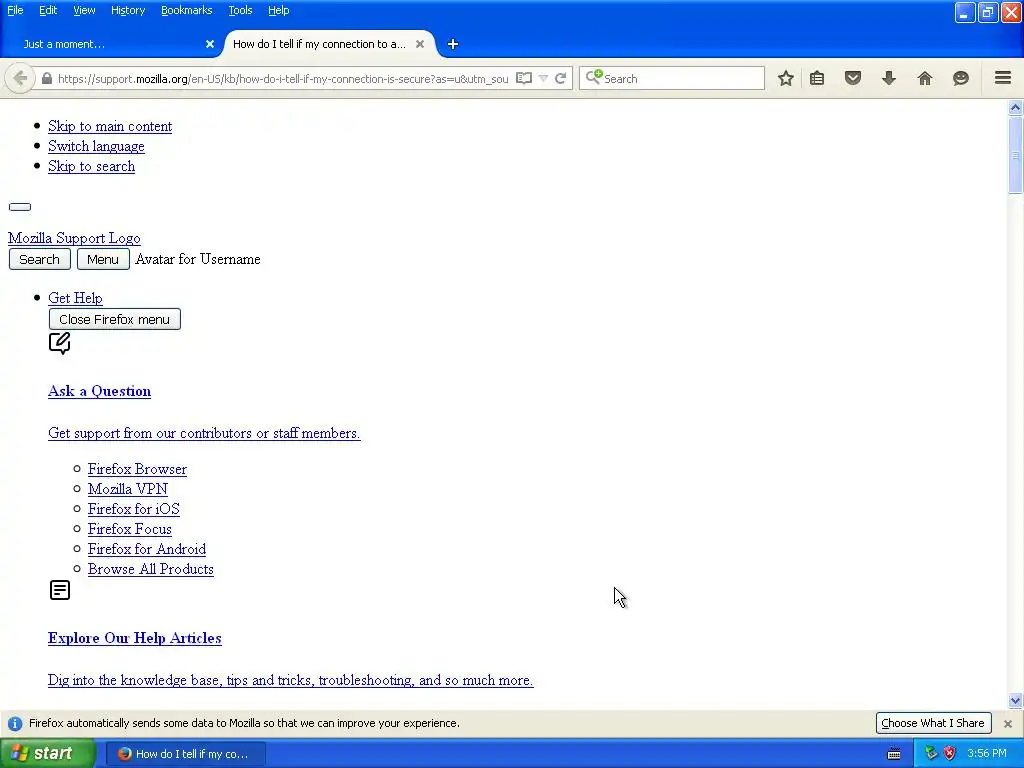Open the Edit menu
This screenshot has width=1024, height=768.
click(48, 10)
